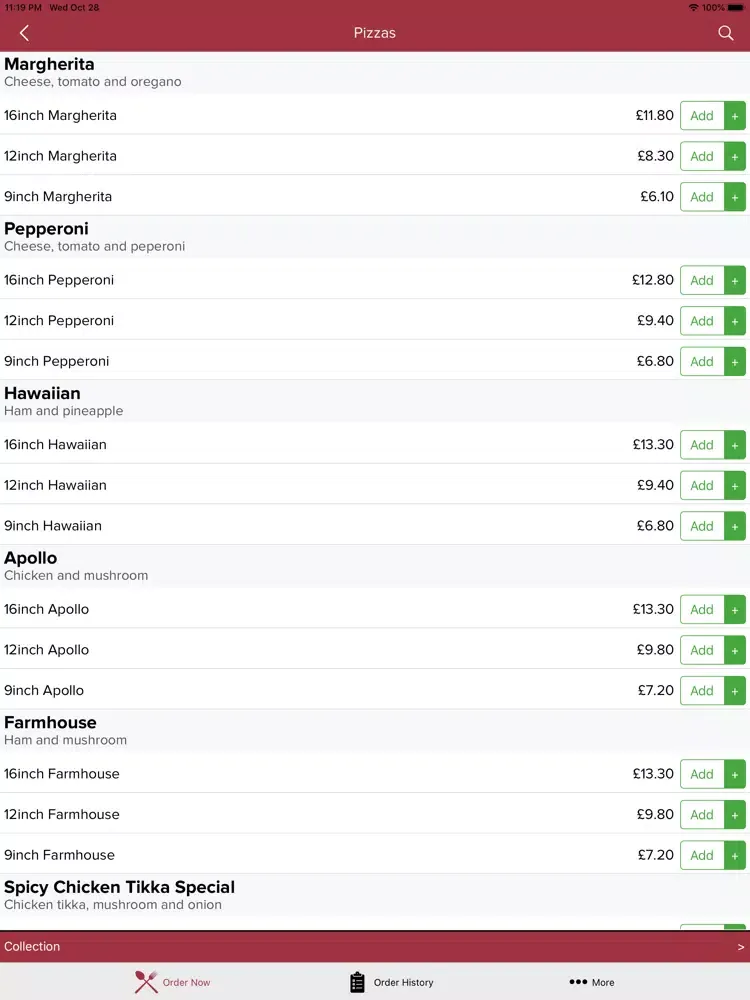Tap the green plus for 16inch Apollo
Image resolution: width=750 pixels, height=1000 pixels.
pos(735,610)
